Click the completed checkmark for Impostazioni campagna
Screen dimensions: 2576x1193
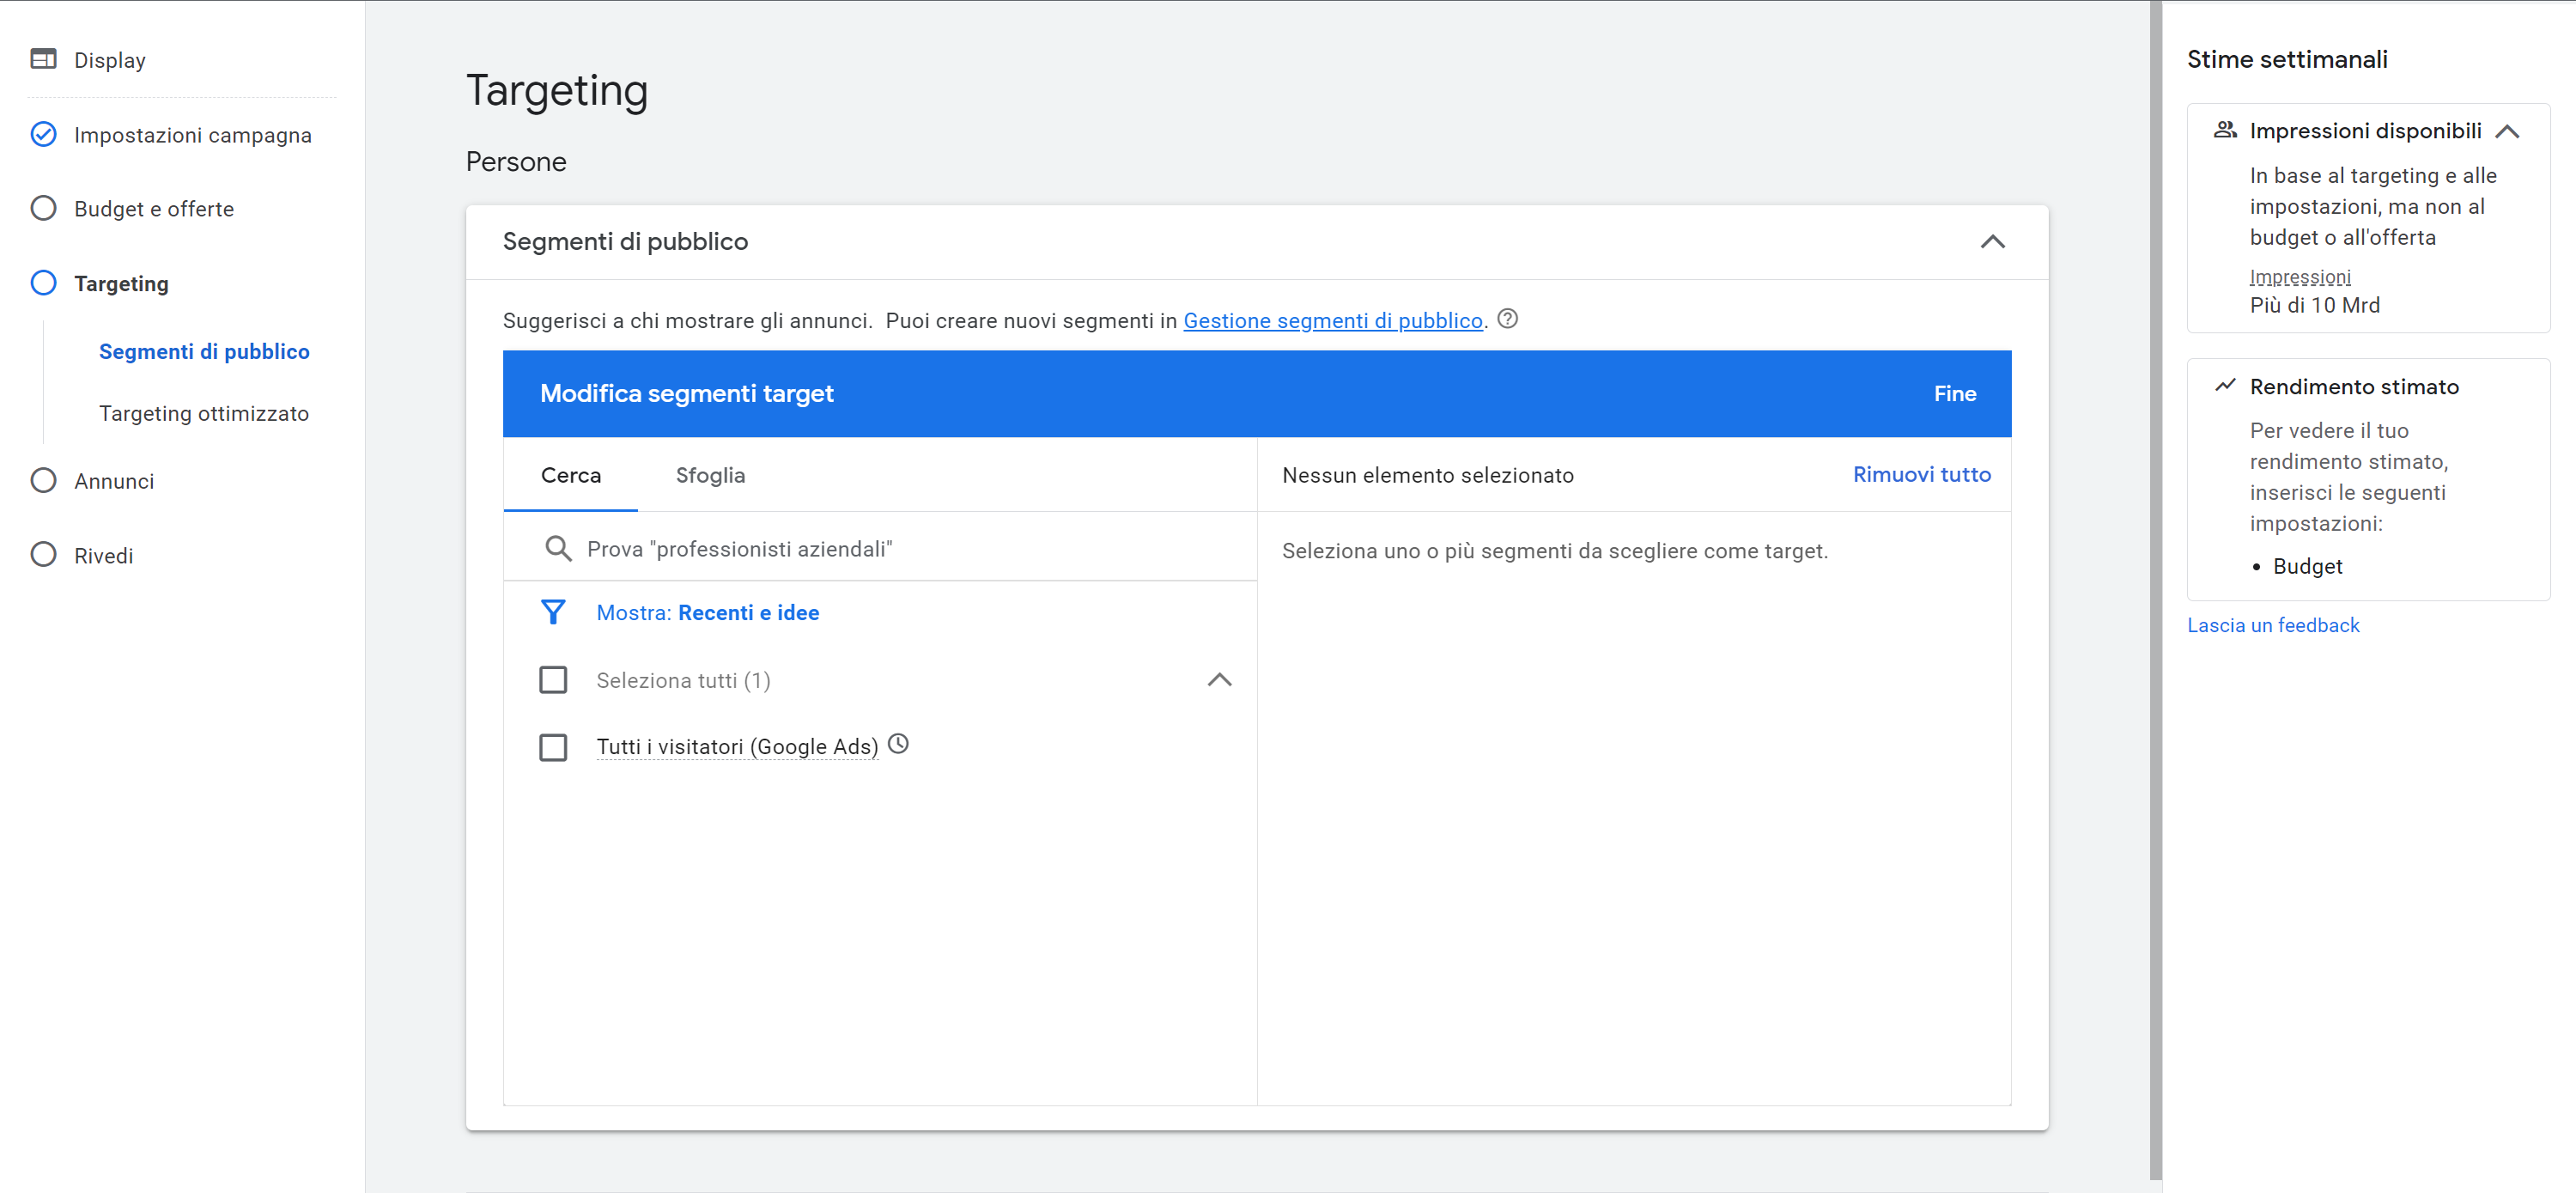[x=43, y=134]
